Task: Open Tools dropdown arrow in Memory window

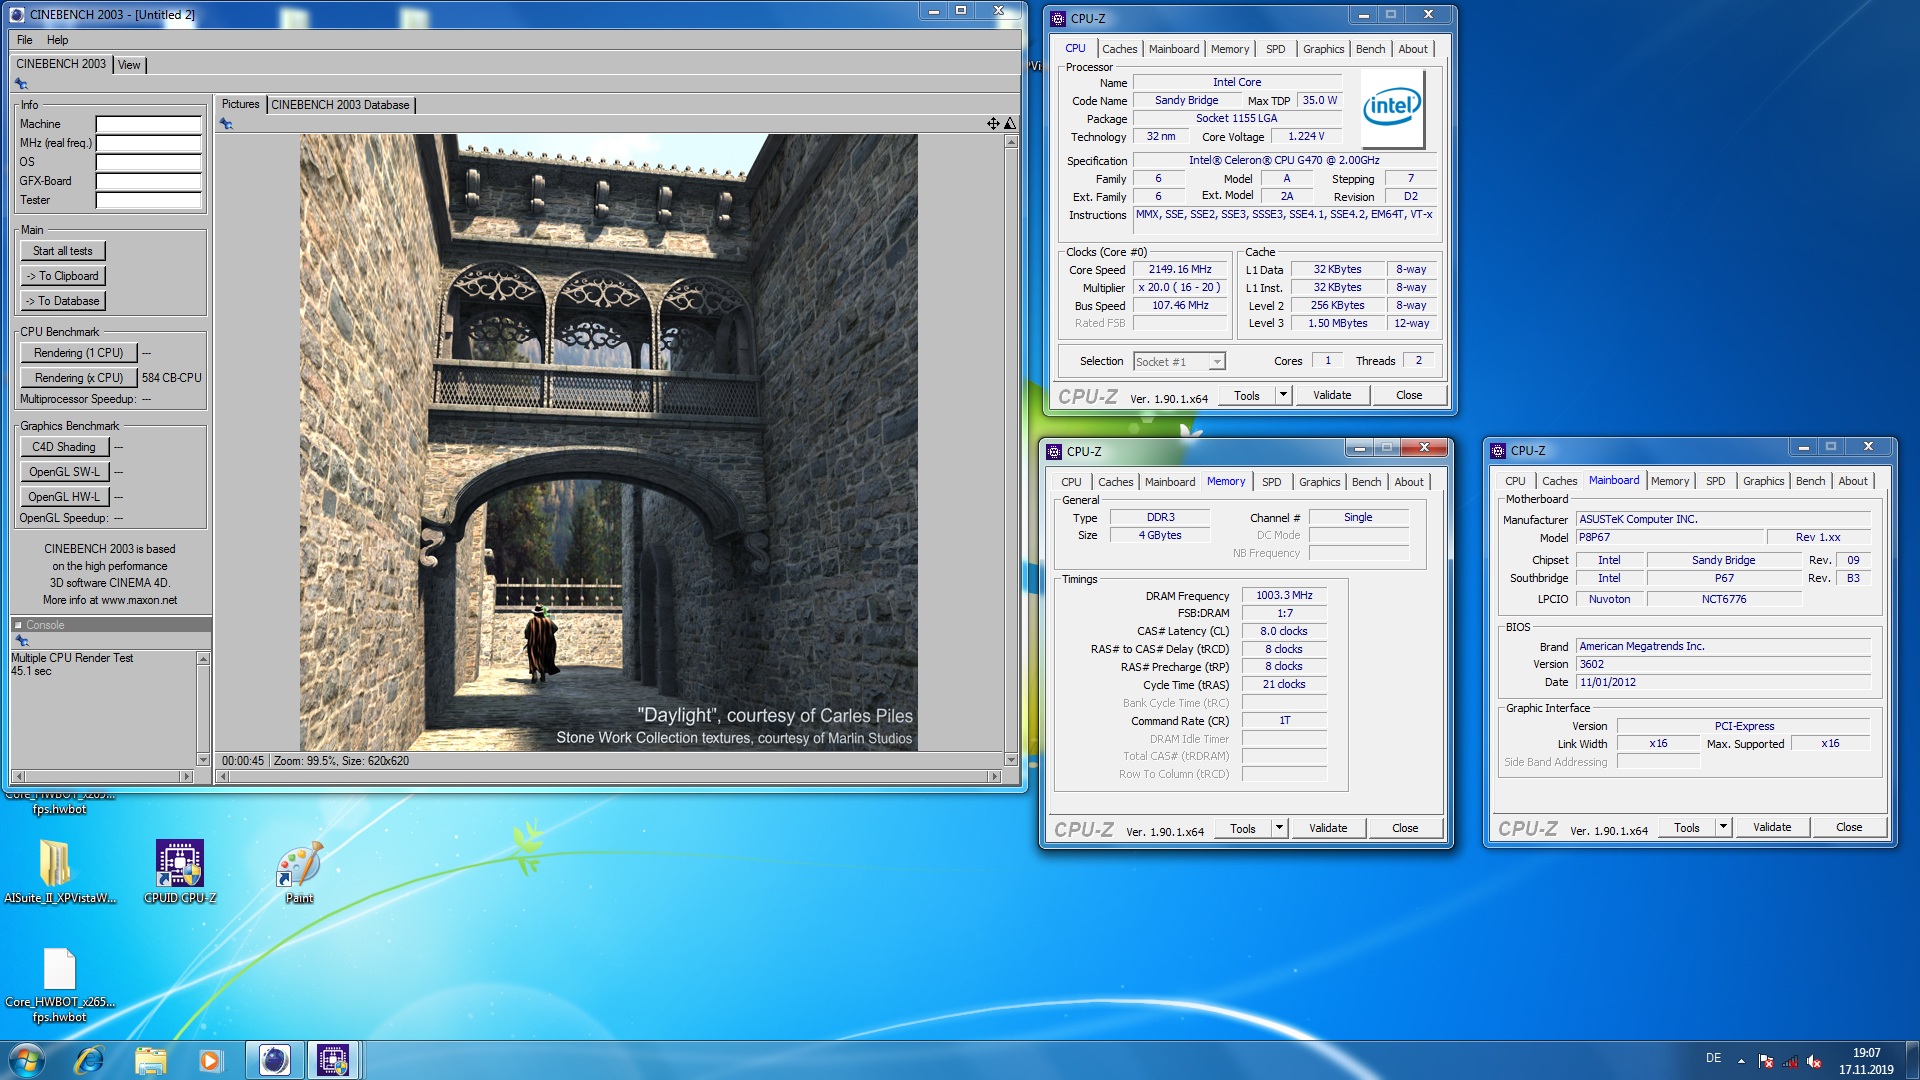Action: coord(1280,828)
